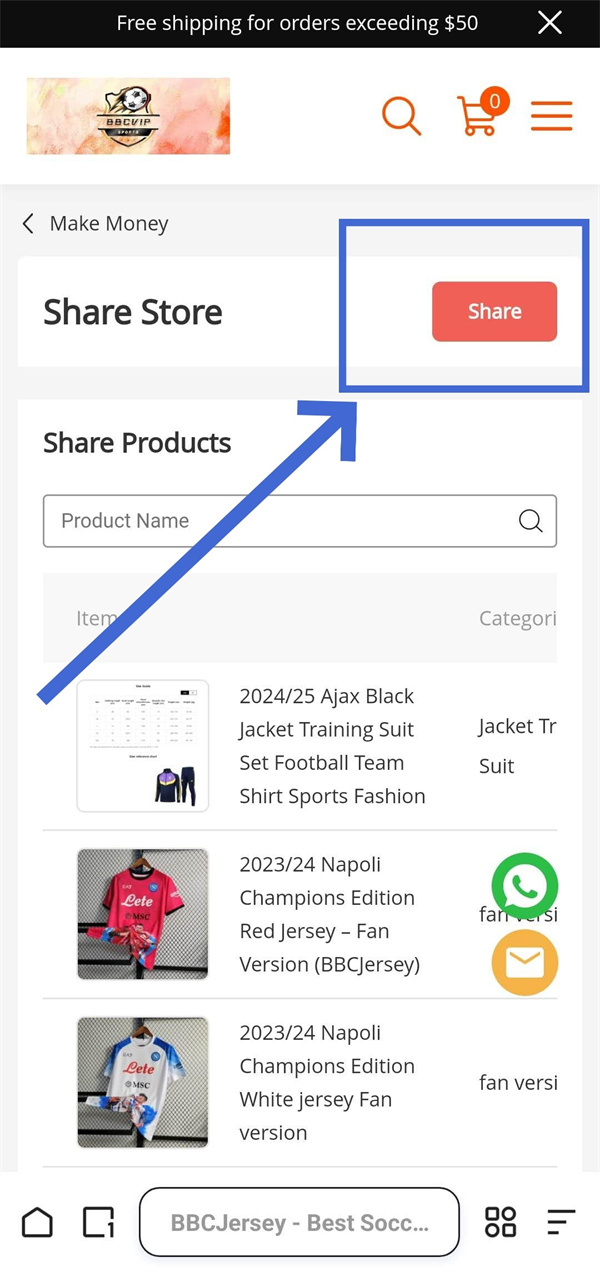Tap the browser new-window icon
The height and width of the screenshot is (1272, 600).
99,1221
